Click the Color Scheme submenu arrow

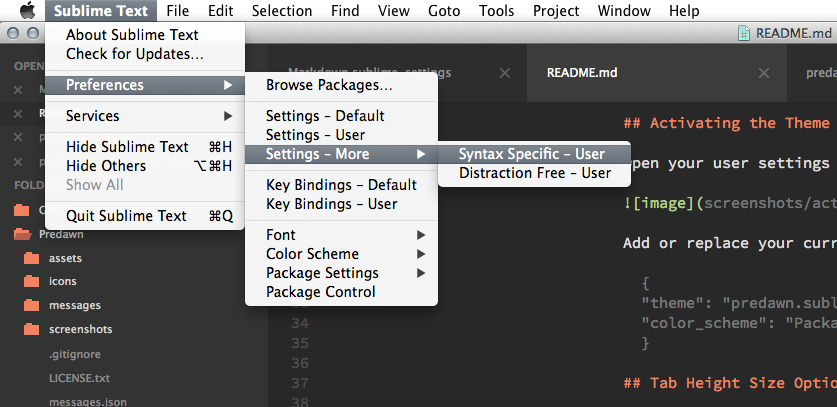[x=421, y=254]
